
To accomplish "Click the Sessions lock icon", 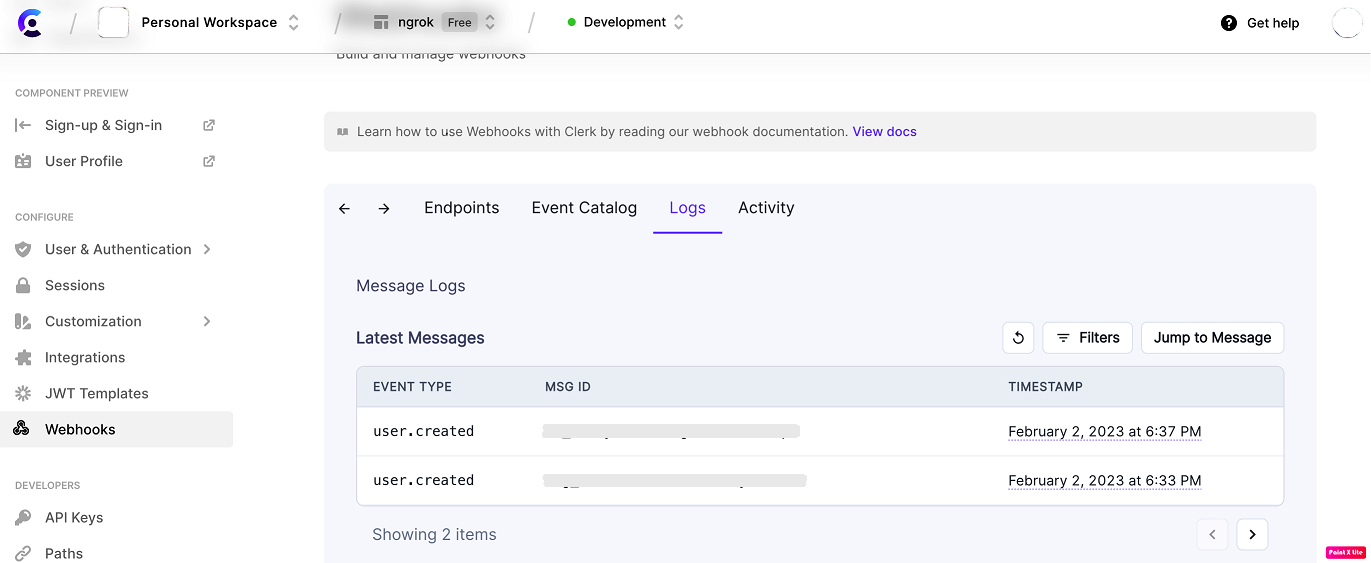I will pos(23,285).
